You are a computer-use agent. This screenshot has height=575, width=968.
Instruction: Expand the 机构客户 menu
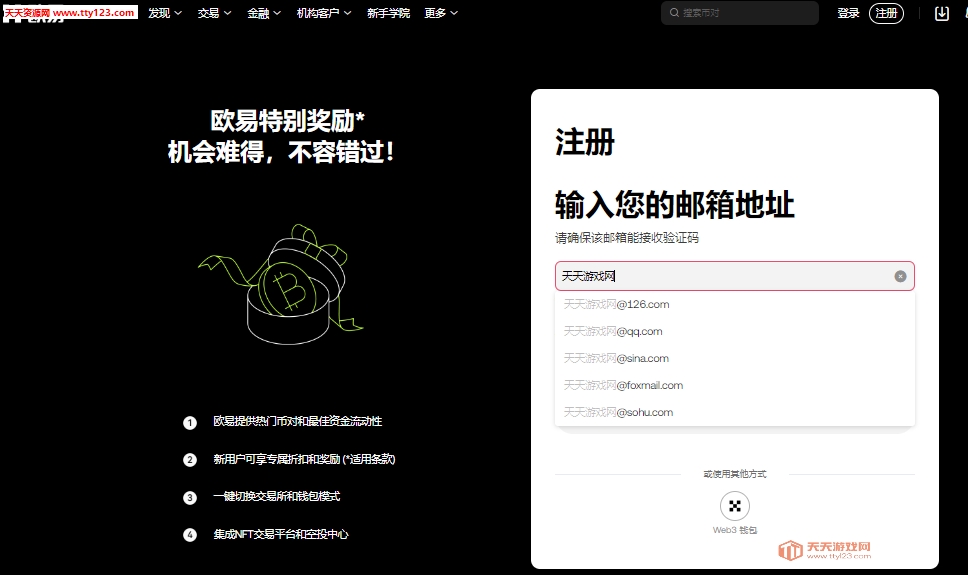tap(324, 13)
